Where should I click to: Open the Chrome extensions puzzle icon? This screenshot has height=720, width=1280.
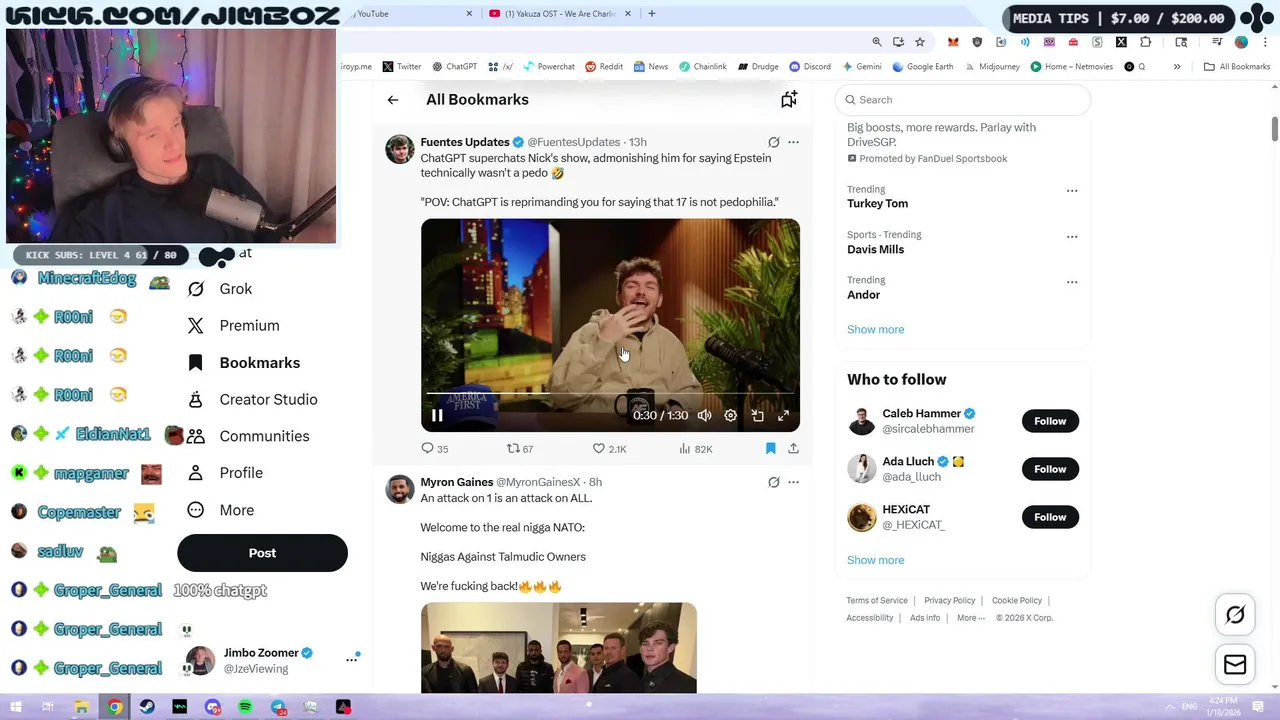coord(1145,42)
